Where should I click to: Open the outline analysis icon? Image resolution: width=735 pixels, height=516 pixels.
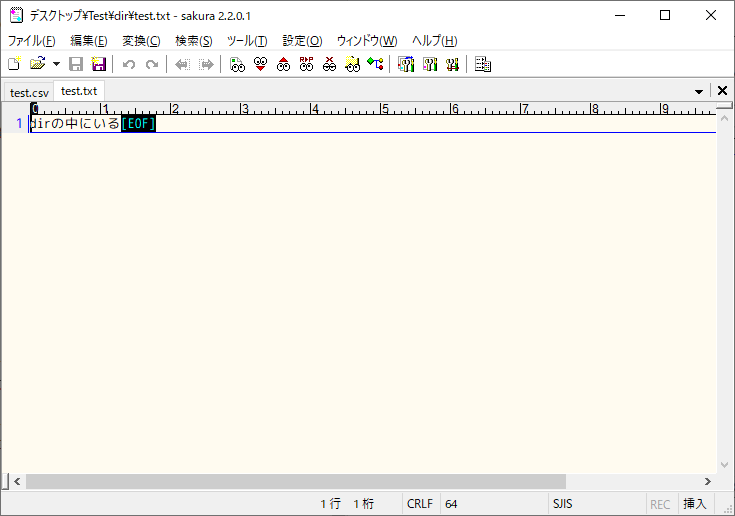coord(375,64)
